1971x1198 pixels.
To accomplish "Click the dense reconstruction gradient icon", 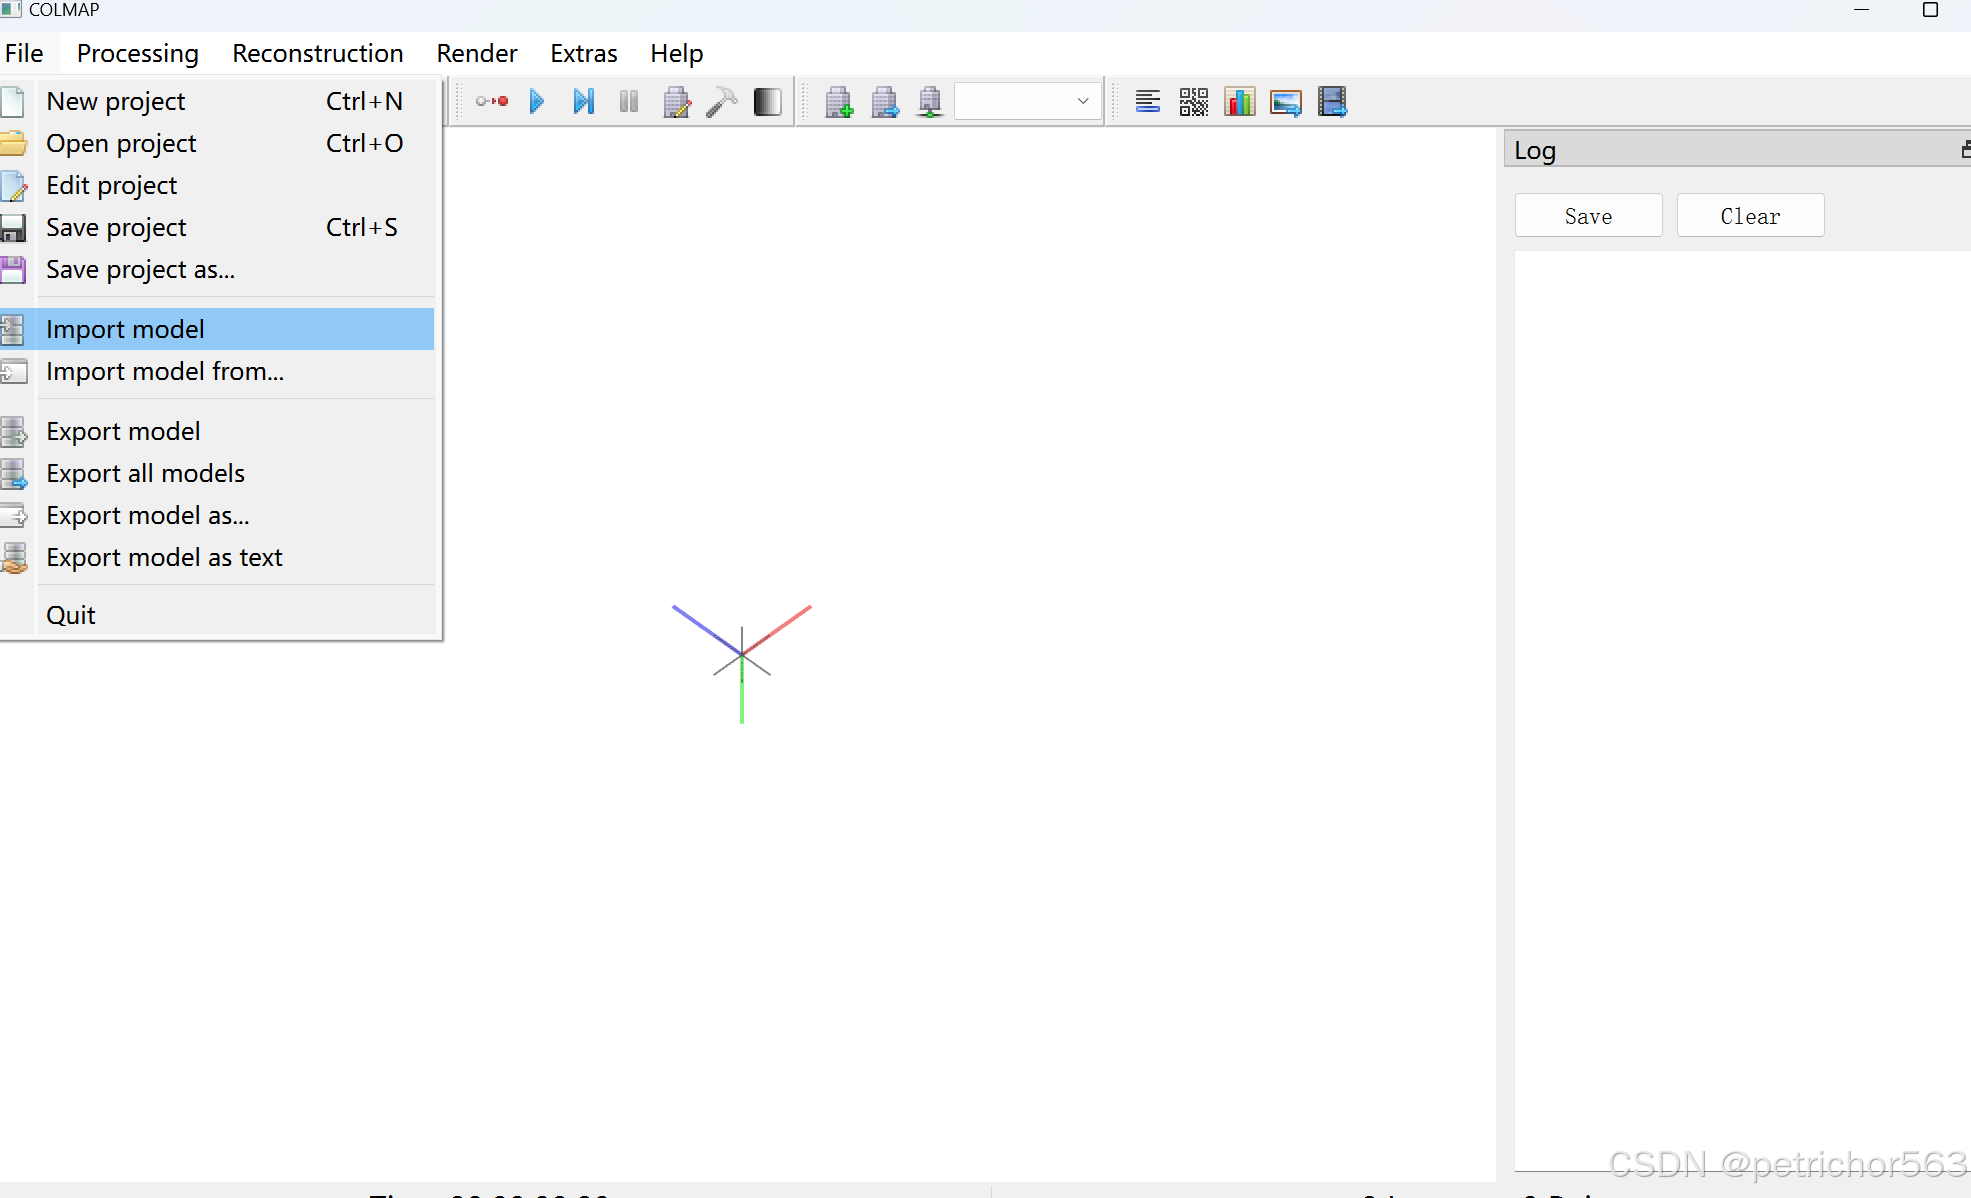I will point(767,102).
